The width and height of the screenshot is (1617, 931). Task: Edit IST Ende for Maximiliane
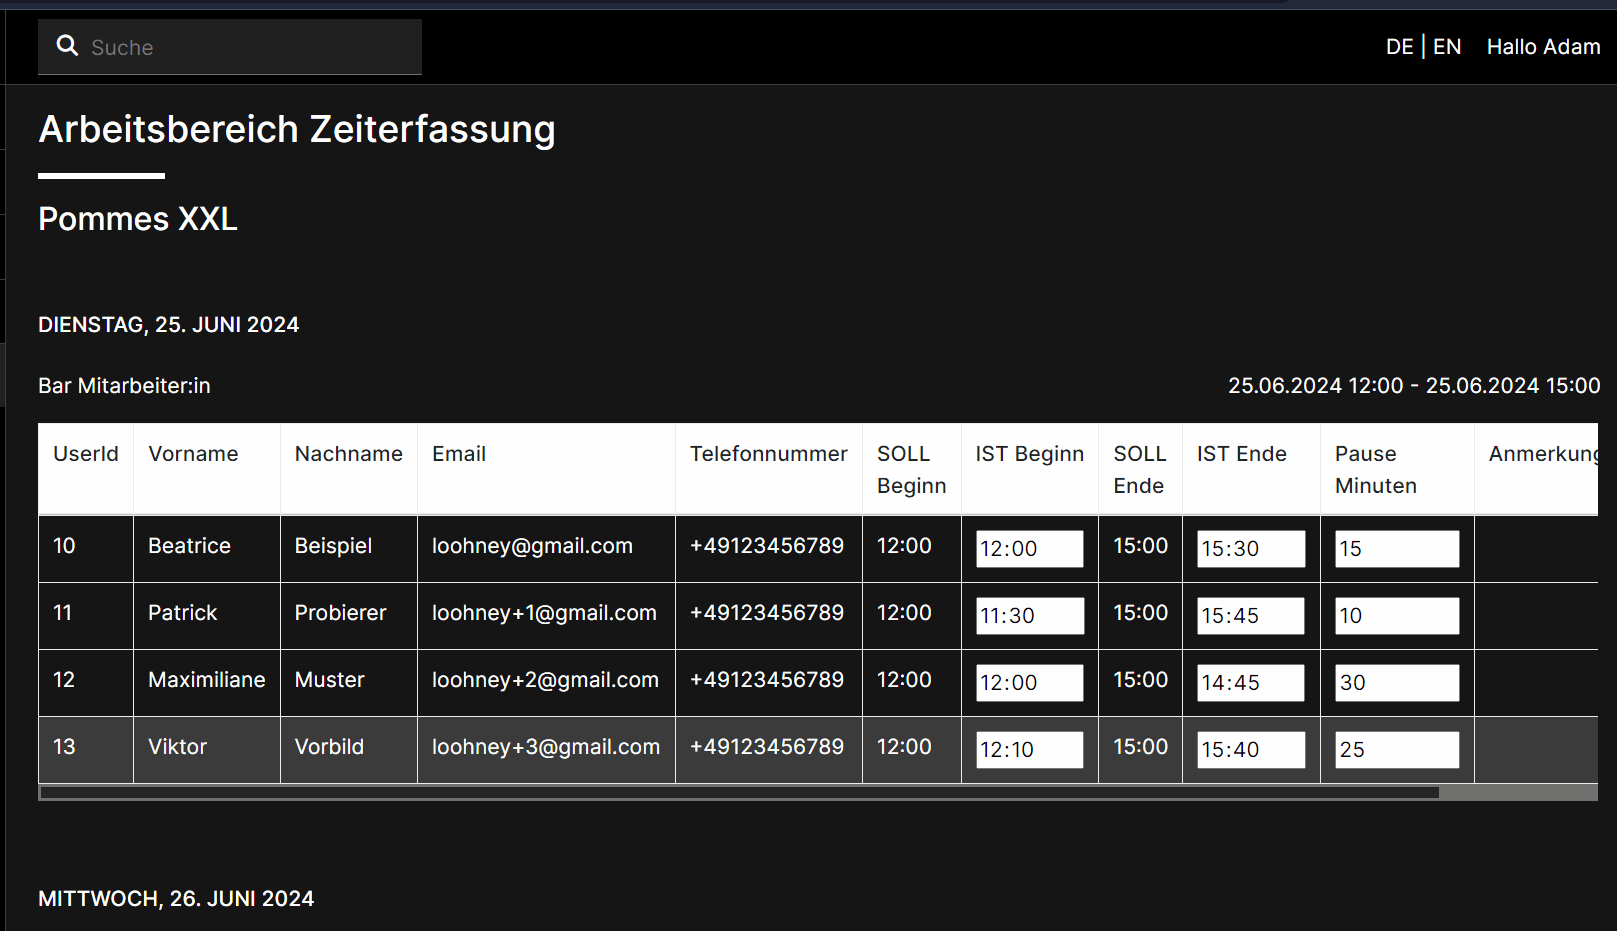(x=1251, y=683)
